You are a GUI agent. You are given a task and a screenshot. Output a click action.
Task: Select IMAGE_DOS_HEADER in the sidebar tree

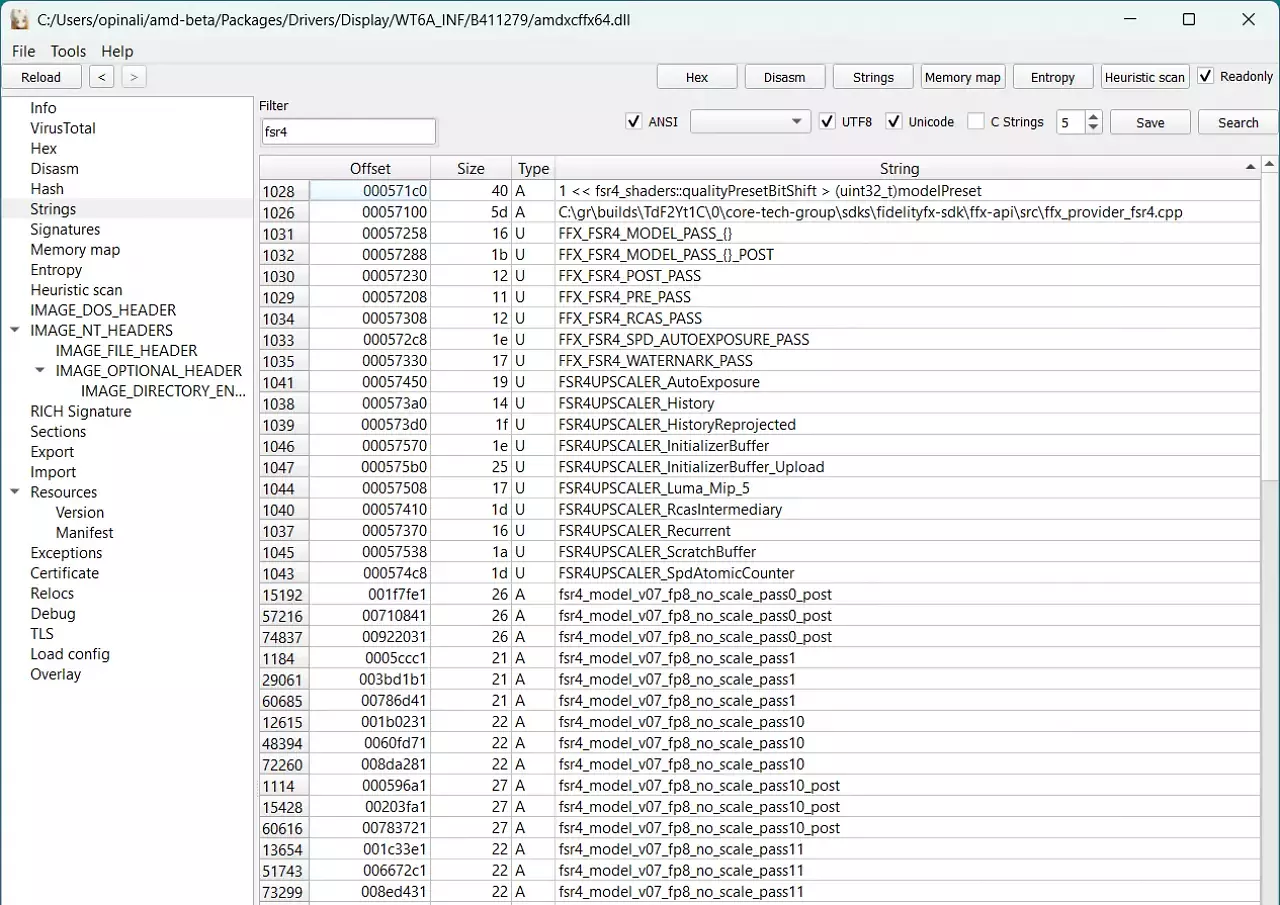(103, 310)
